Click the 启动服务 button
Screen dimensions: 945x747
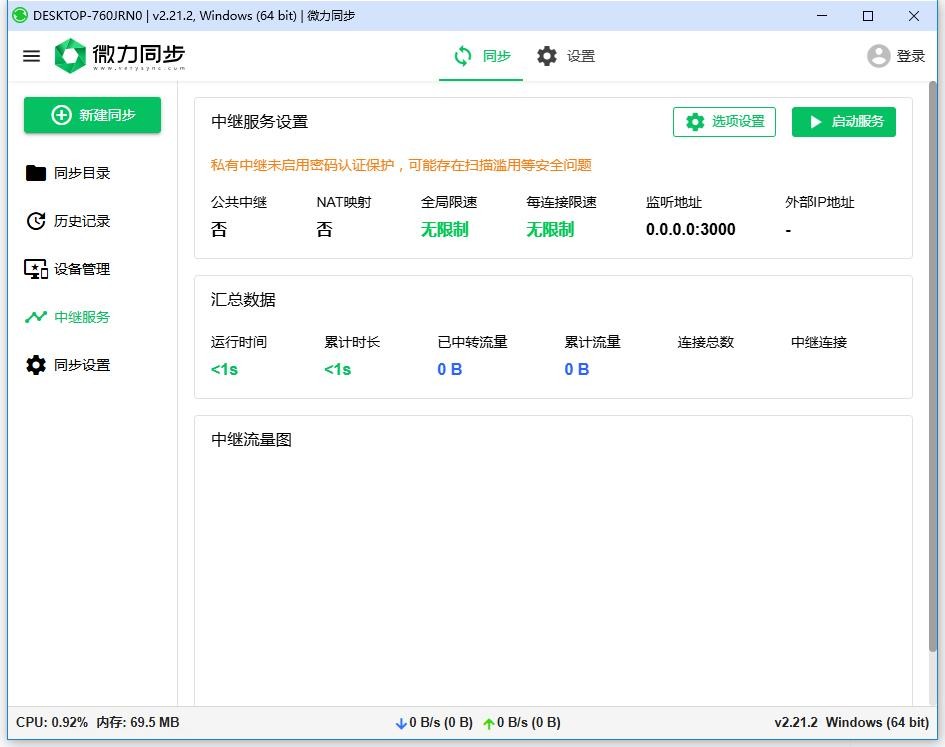point(843,122)
